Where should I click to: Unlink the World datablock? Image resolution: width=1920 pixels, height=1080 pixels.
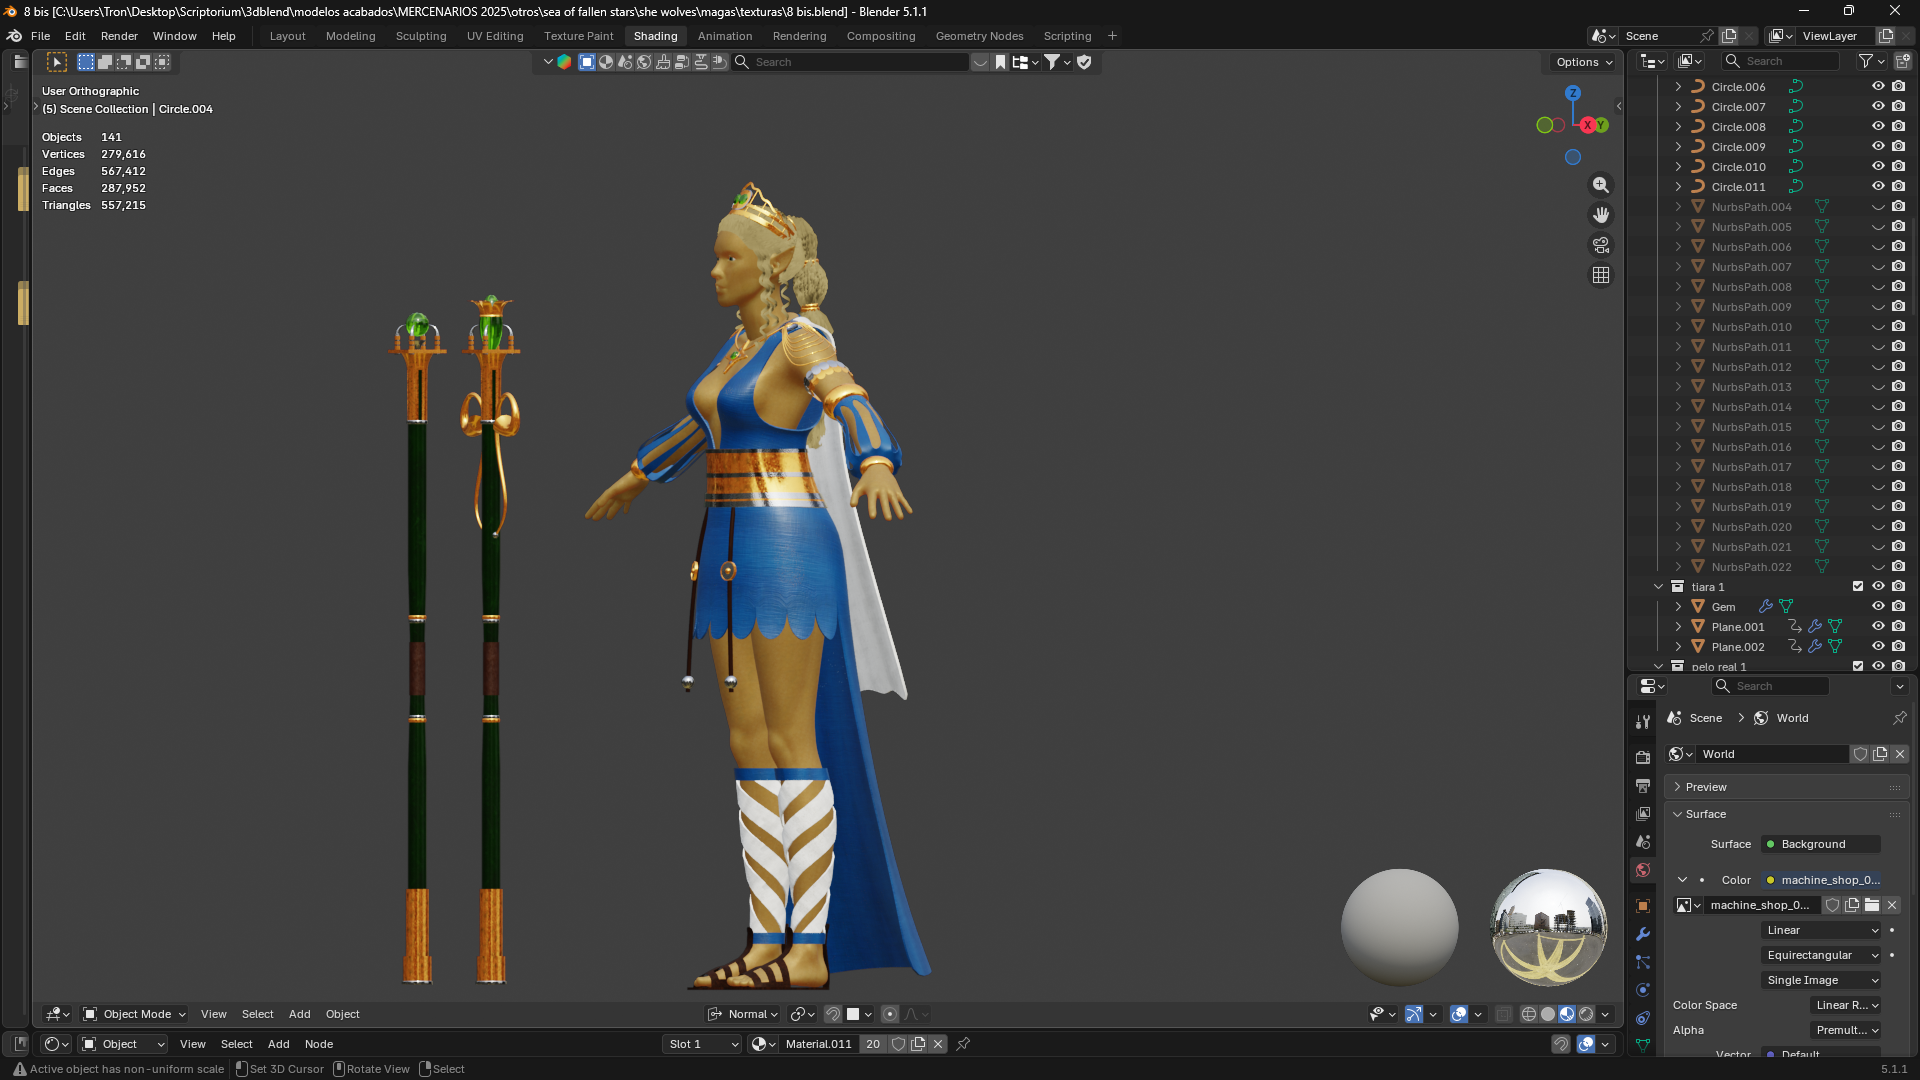(x=1900, y=754)
